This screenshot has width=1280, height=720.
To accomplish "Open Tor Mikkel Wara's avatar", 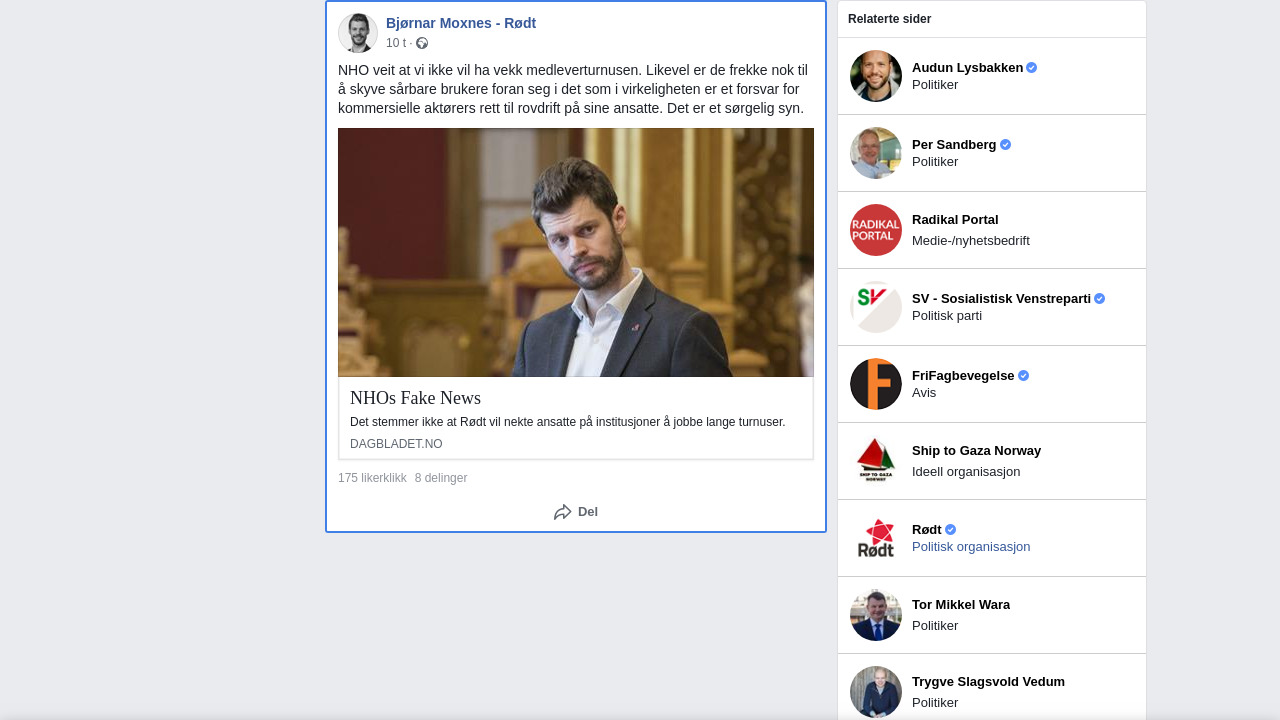I will point(876,615).
